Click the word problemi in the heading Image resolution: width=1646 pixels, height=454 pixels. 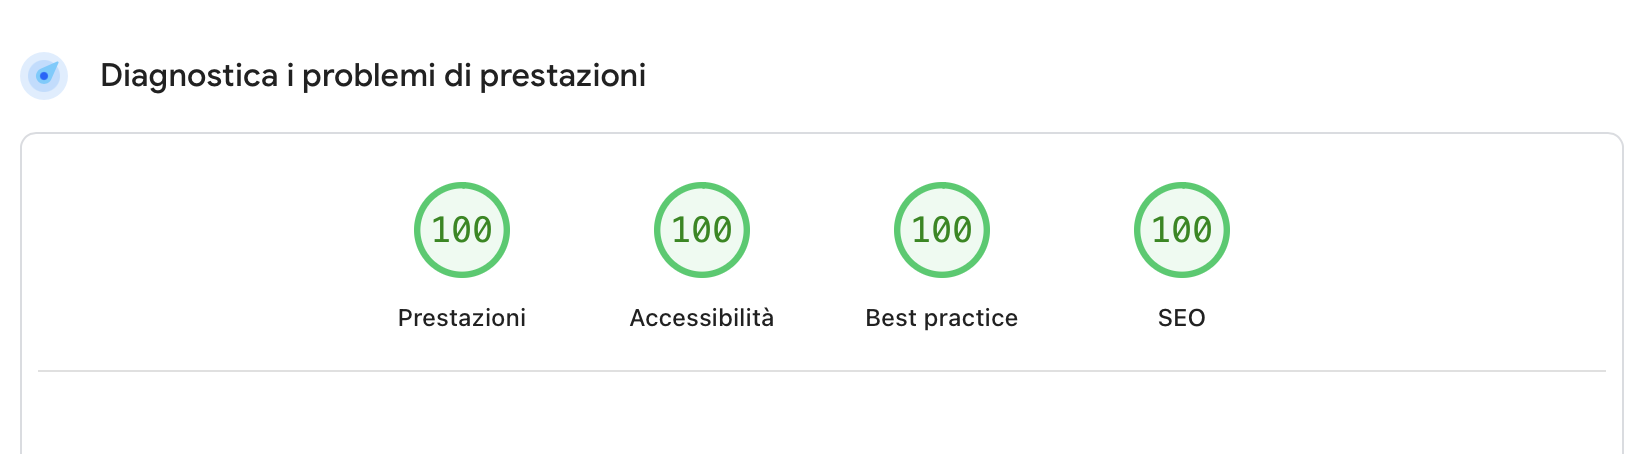[x=369, y=76]
